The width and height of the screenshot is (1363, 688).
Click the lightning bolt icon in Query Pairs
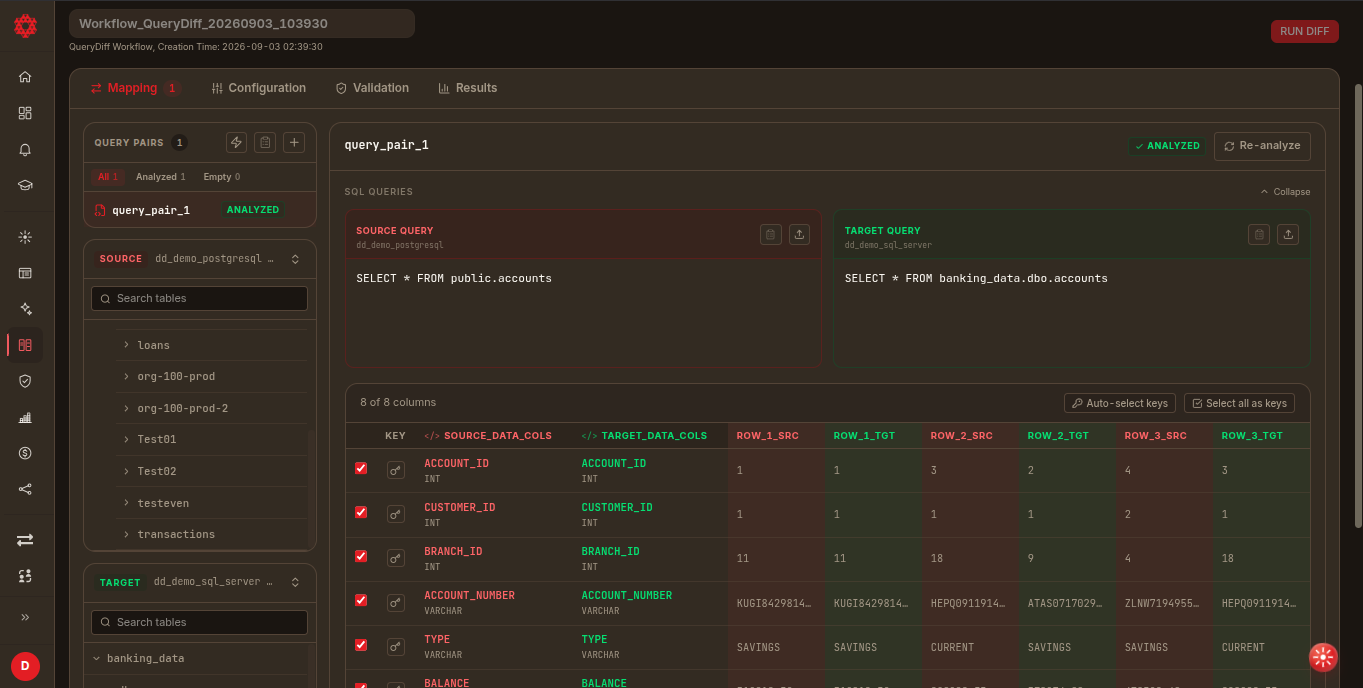(x=236, y=143)
